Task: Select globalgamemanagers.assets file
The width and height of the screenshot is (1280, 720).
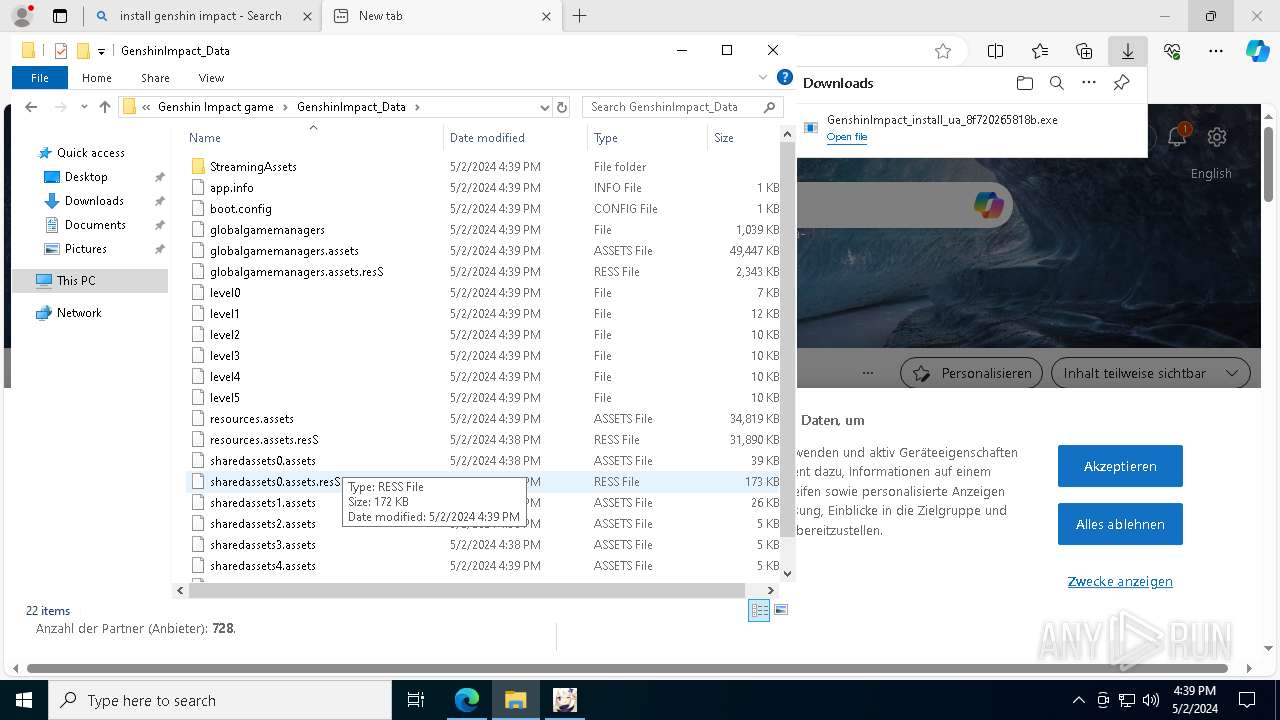Action: (x=284, y=251)
